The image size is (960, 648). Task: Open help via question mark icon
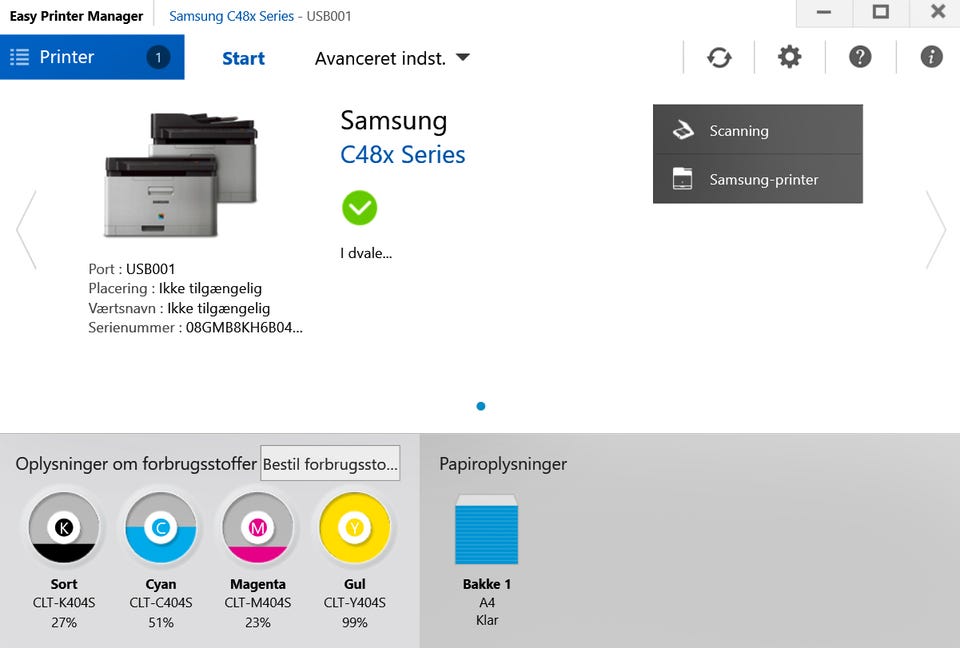coord(860,57)
